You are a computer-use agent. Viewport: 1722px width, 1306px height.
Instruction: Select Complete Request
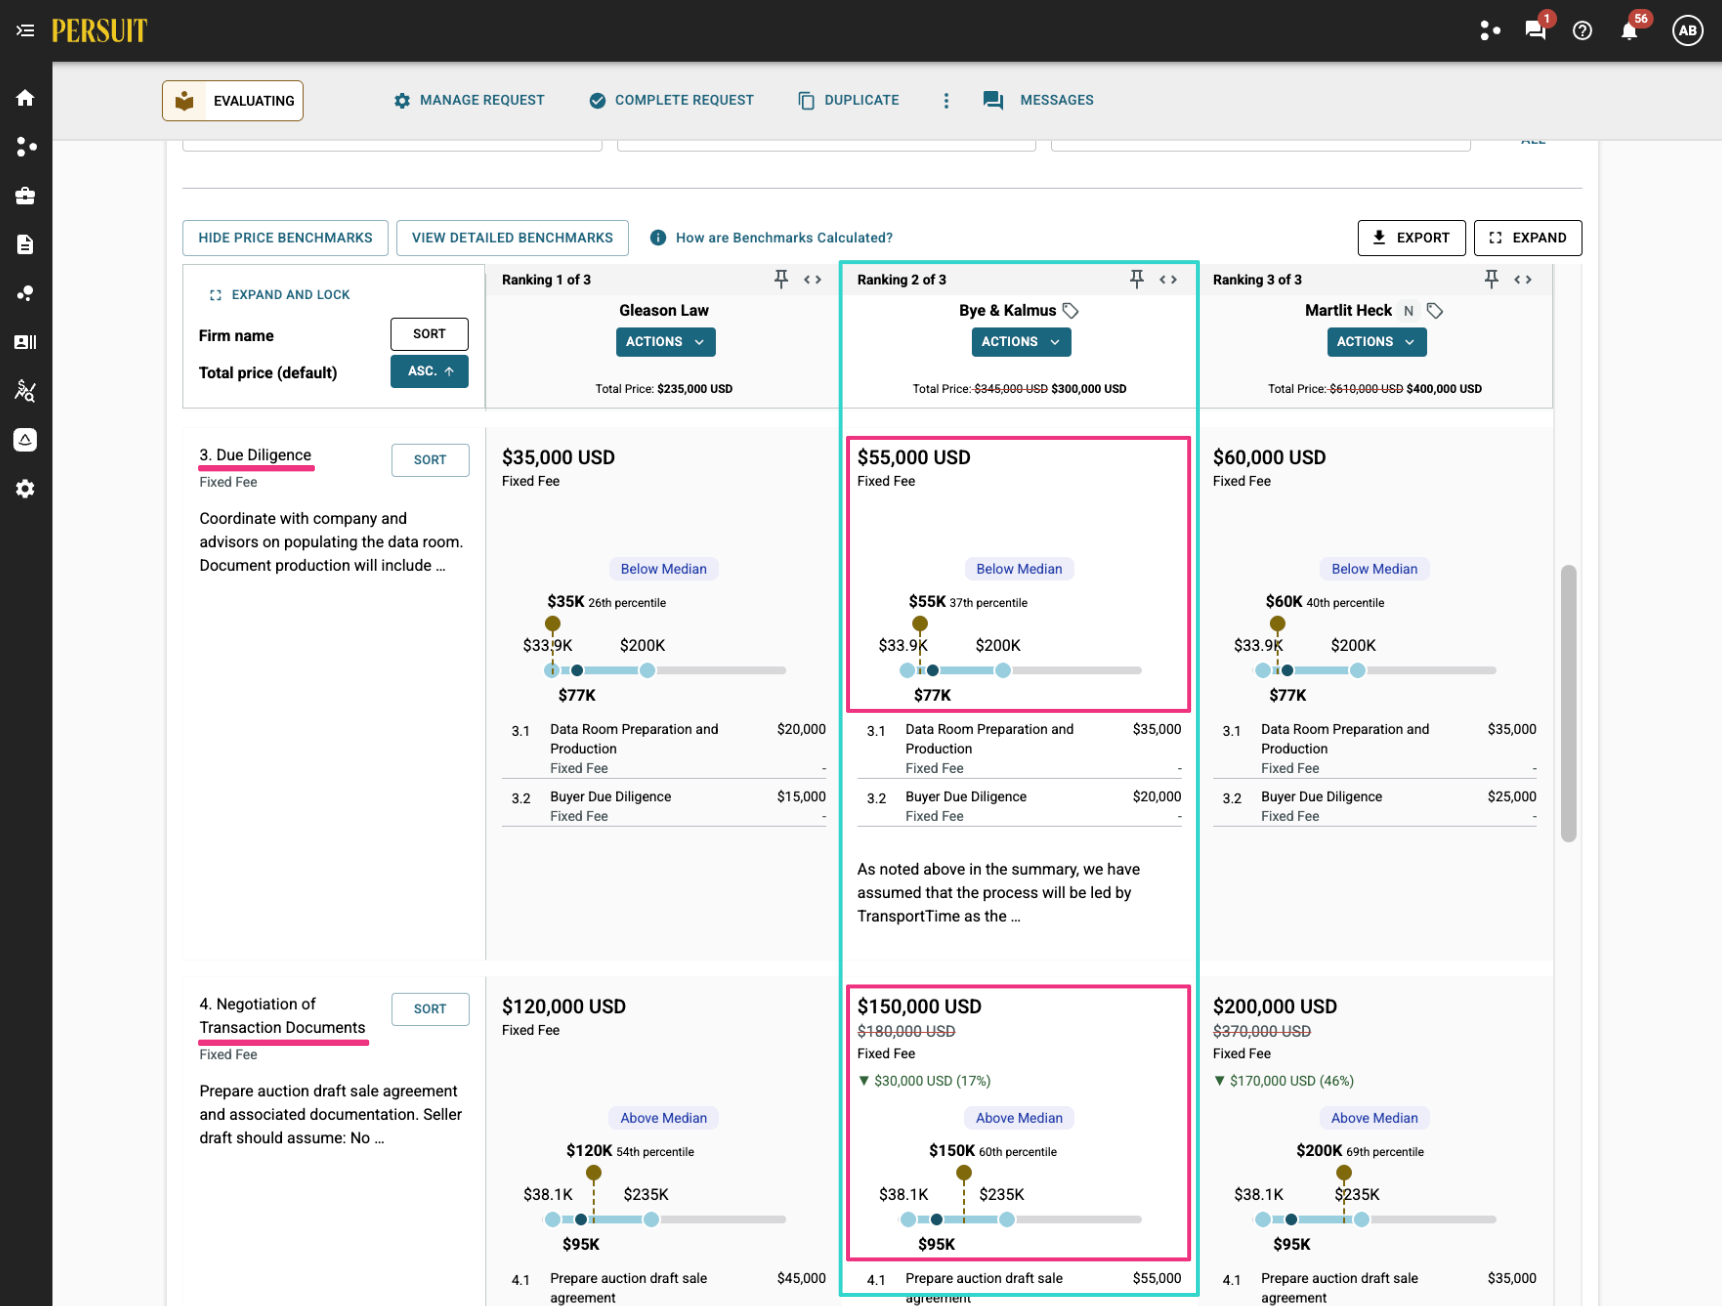(x=671, y=100)
